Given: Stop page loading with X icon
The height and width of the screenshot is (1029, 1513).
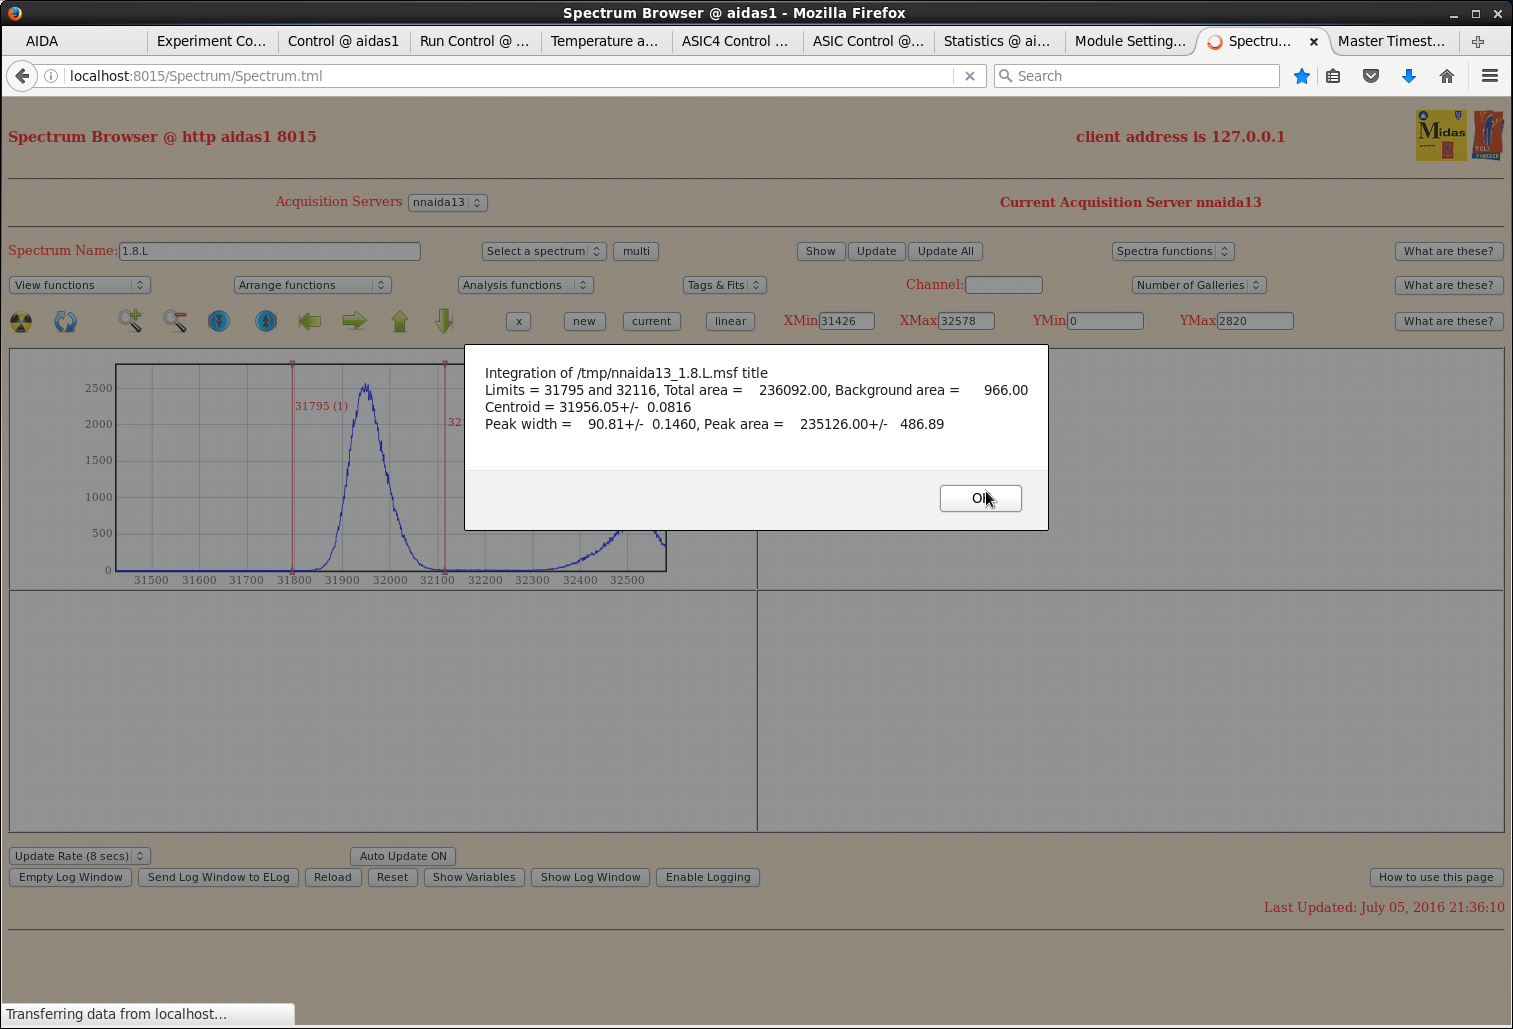Looking at the screenshot, I should (969, 76).
